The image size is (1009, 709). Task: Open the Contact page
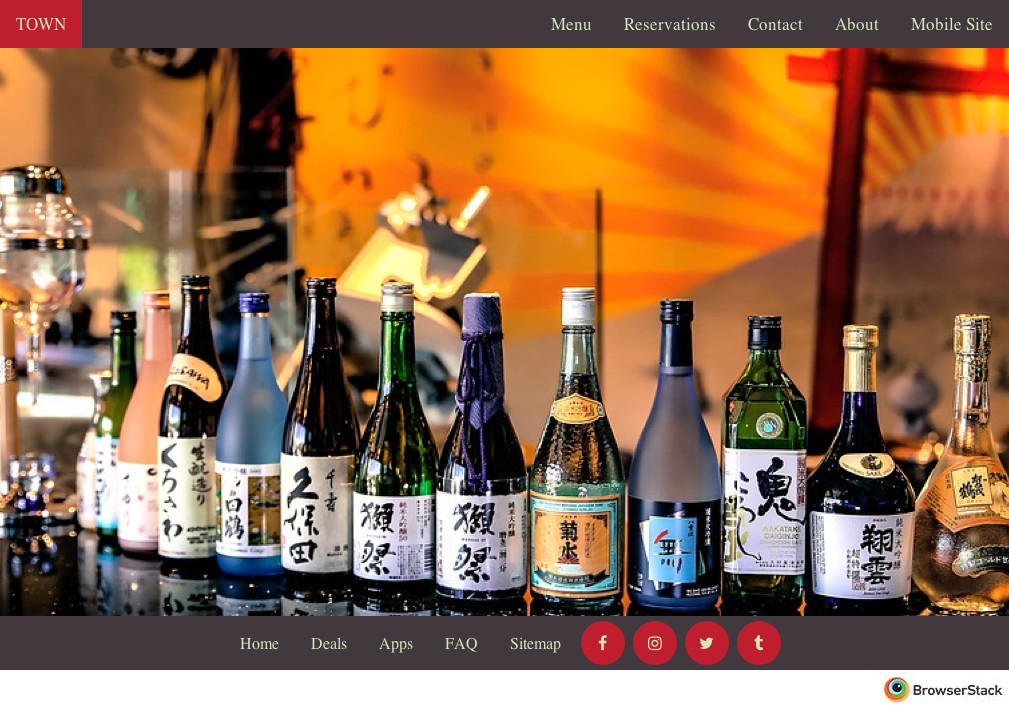point(775,24)
